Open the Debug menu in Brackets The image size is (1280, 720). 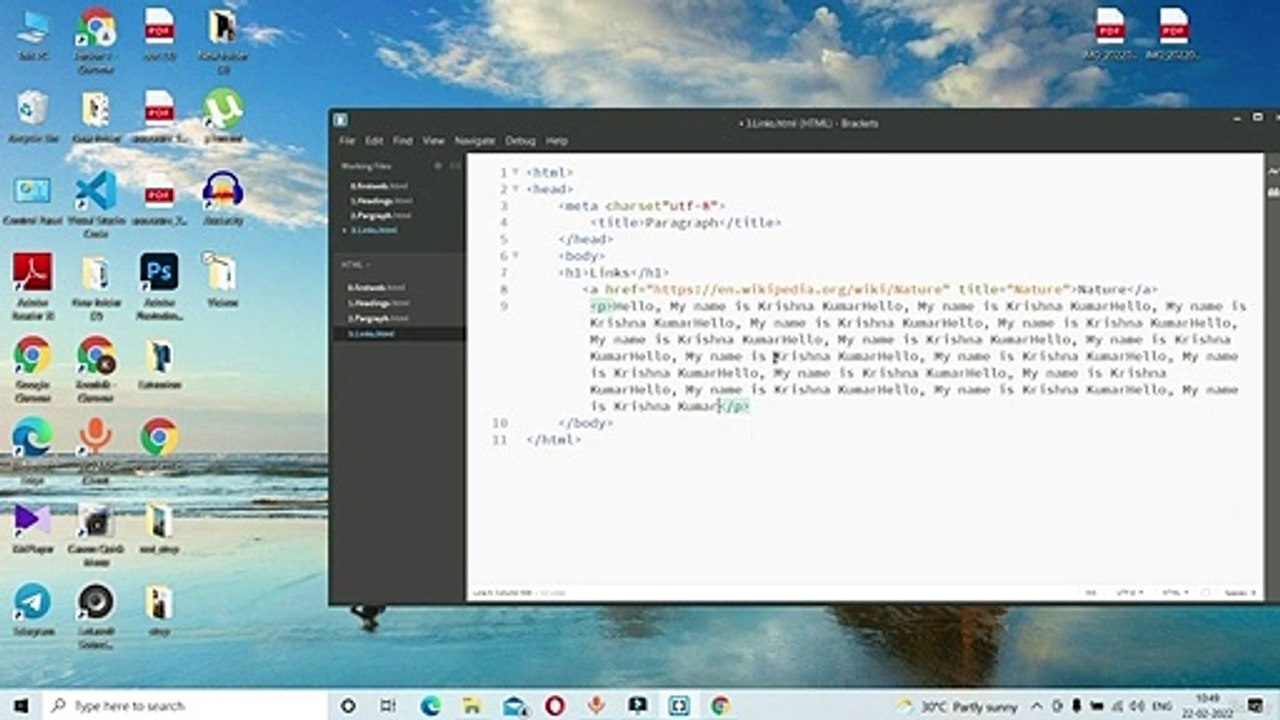click(520, 141)
